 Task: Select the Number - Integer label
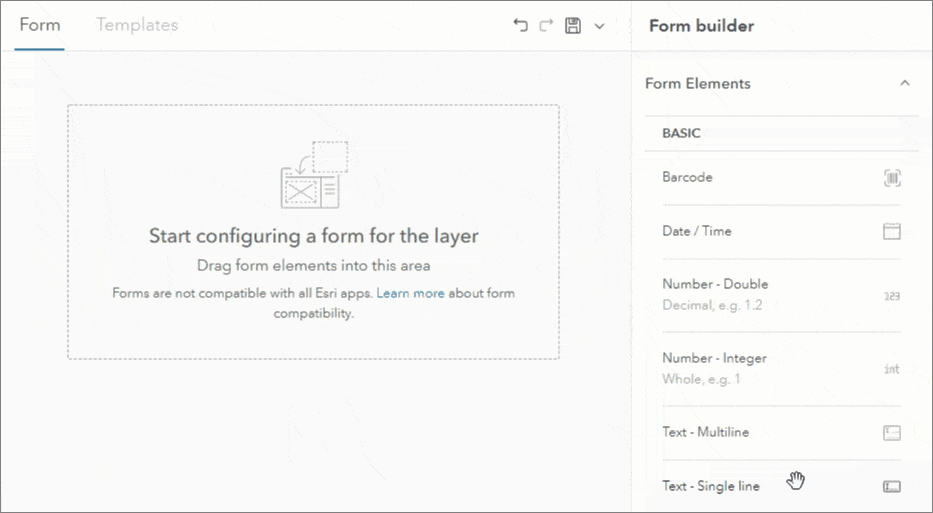[714, 358]
